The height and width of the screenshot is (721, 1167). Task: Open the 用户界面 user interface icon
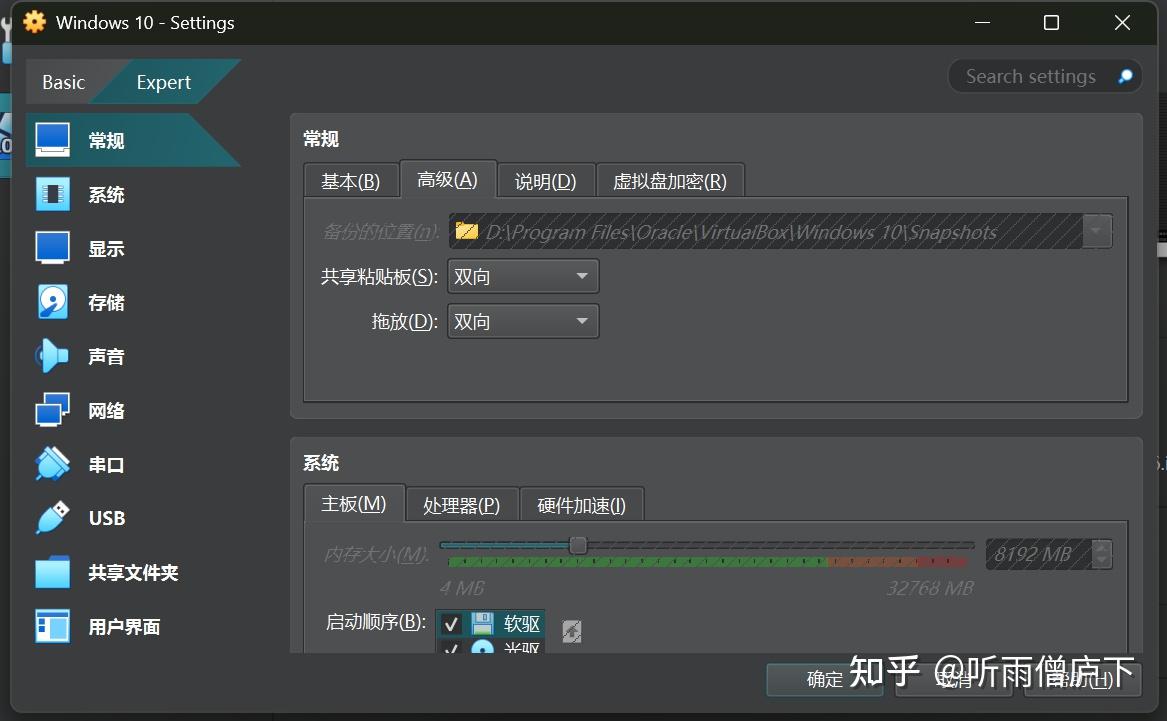click(x=53, y=627)
